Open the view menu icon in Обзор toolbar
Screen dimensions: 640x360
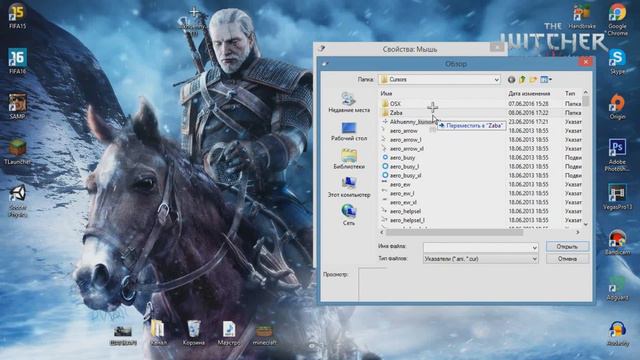coord(546,80)
